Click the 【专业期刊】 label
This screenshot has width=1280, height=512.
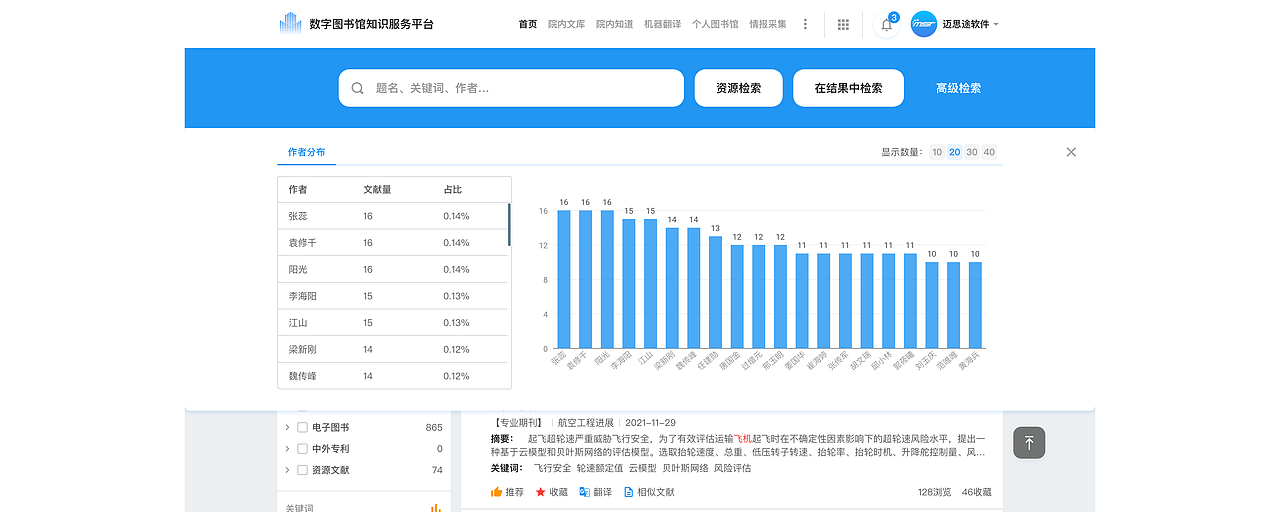[518, 423]
